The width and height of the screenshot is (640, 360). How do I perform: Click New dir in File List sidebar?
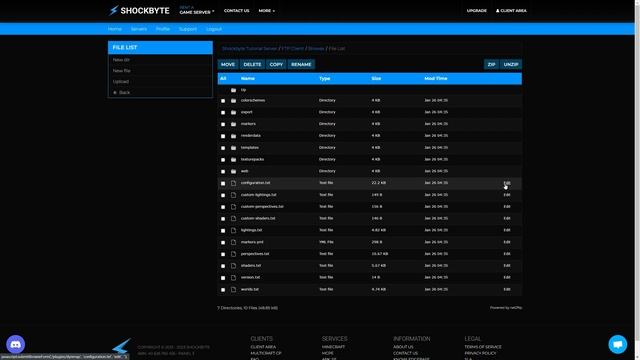121,60
